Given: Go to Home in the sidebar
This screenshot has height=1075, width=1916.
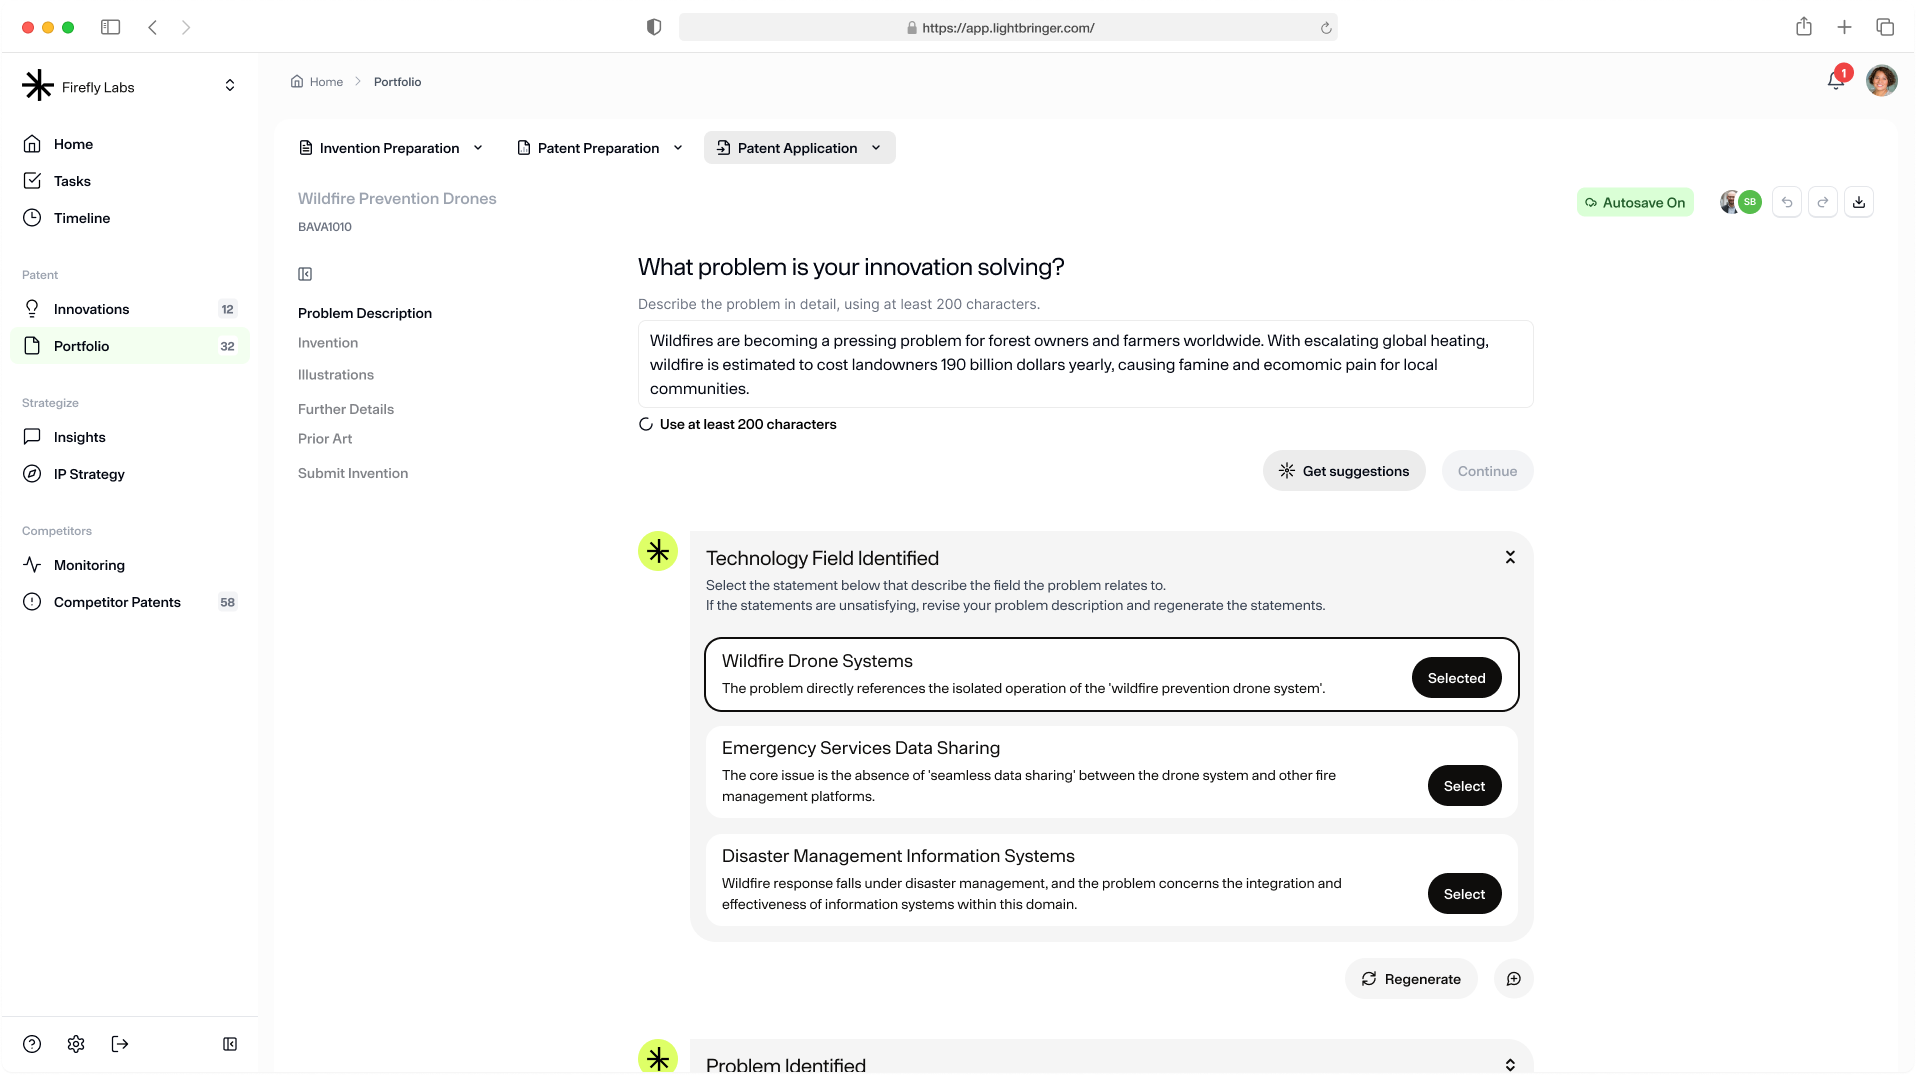Looking at the screenshot, I should point(130,144).
